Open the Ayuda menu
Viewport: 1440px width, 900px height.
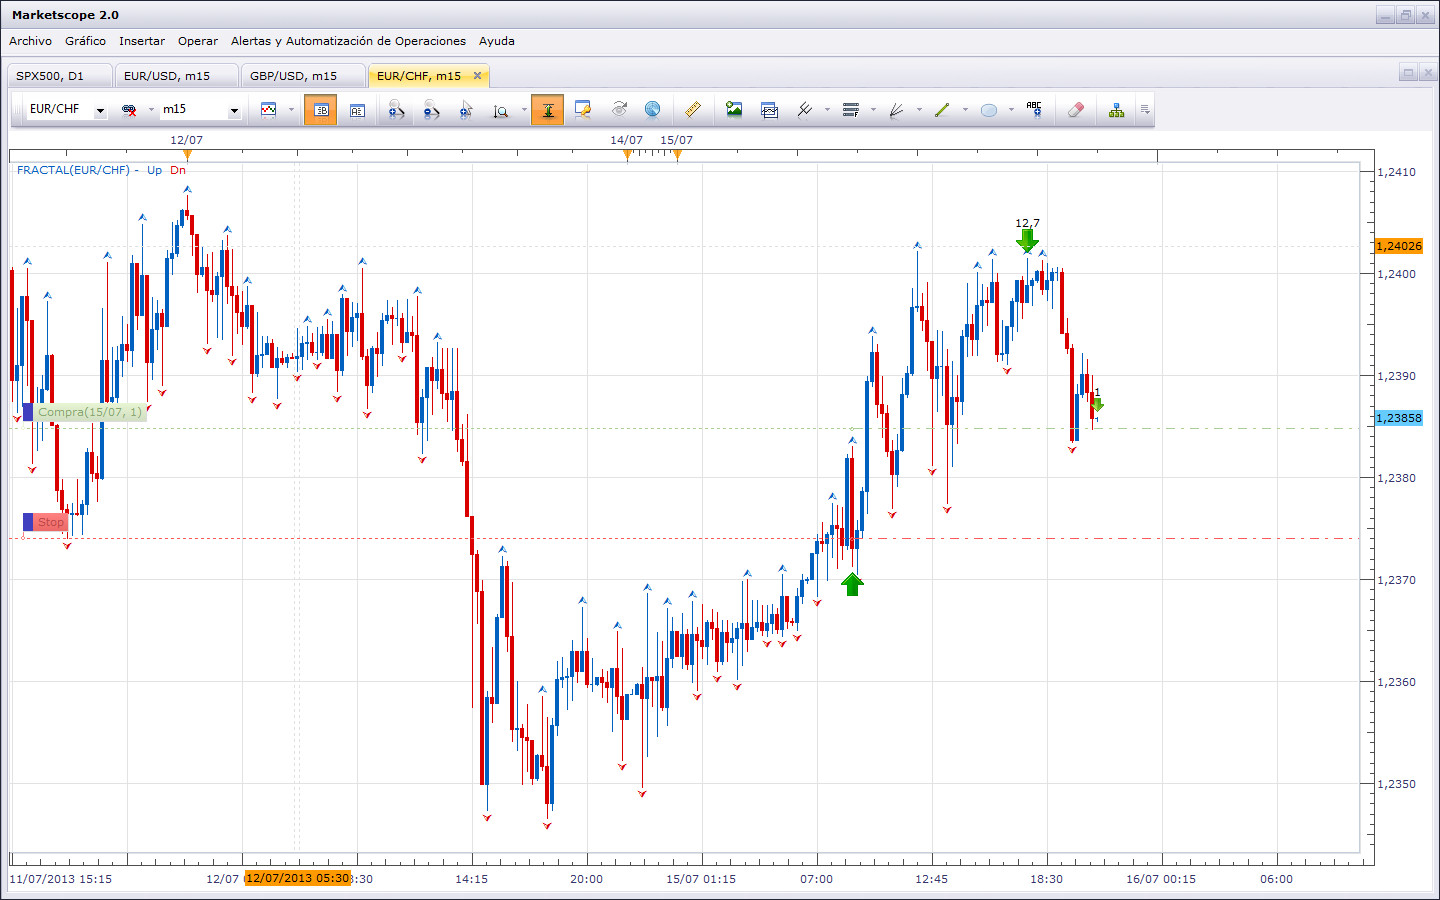[x=496, y=41]
